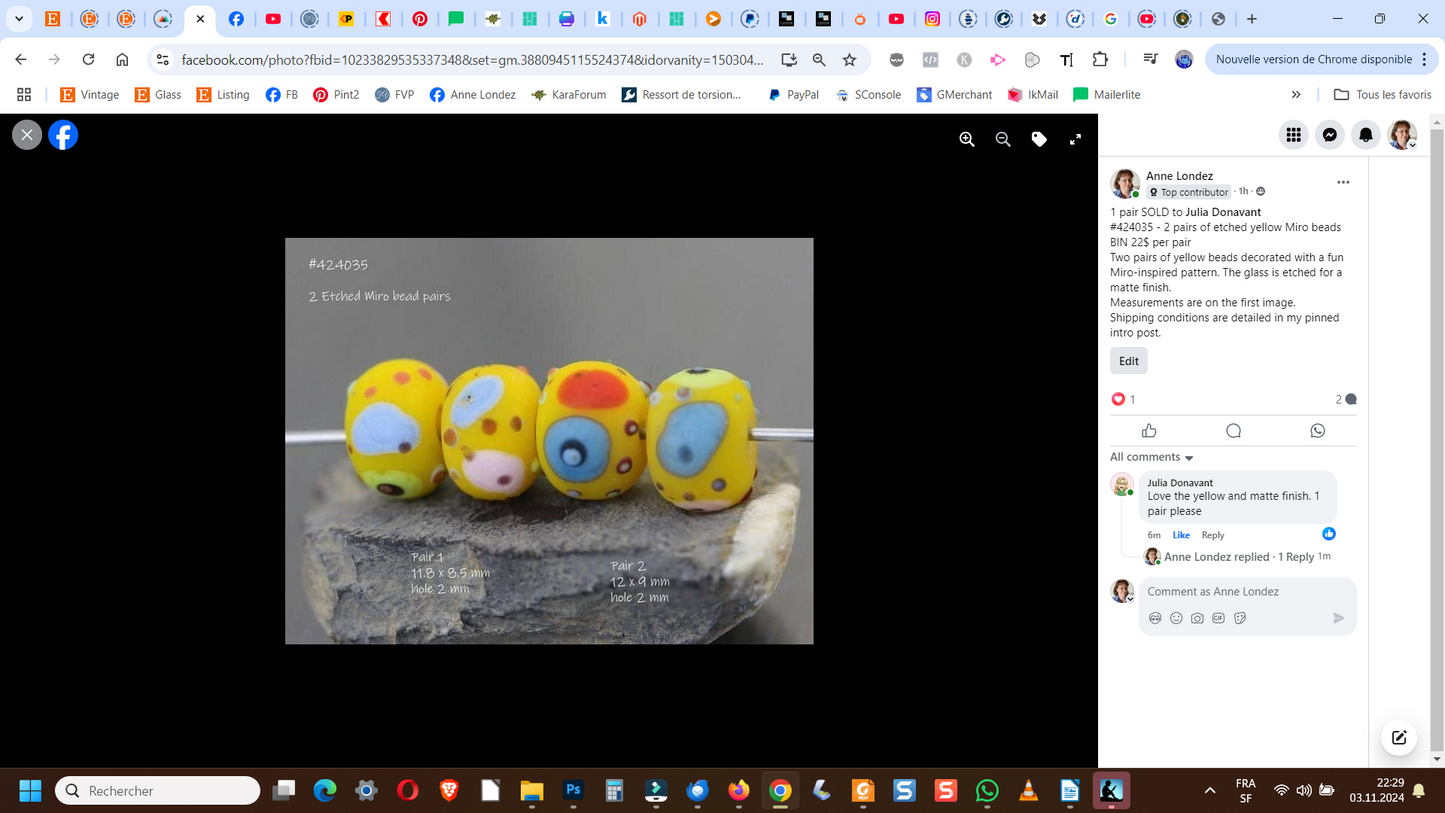Screen dimensions: 1445x813
Task: Open the Facebook notifications bell
Action: click(x=1366, y=135)
